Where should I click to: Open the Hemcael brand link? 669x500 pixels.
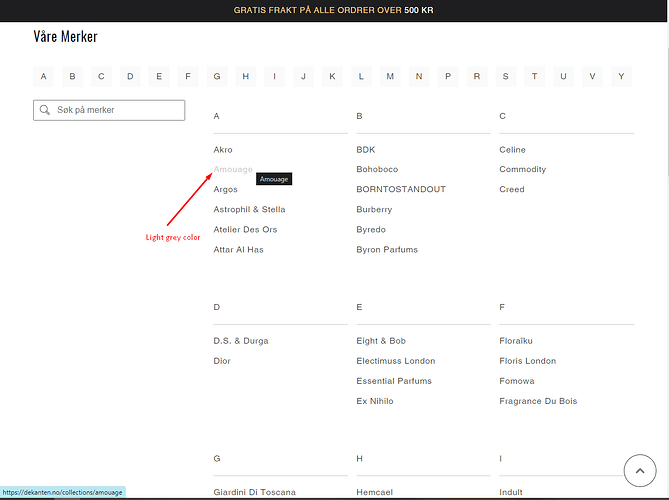click(x=375, y=492)
